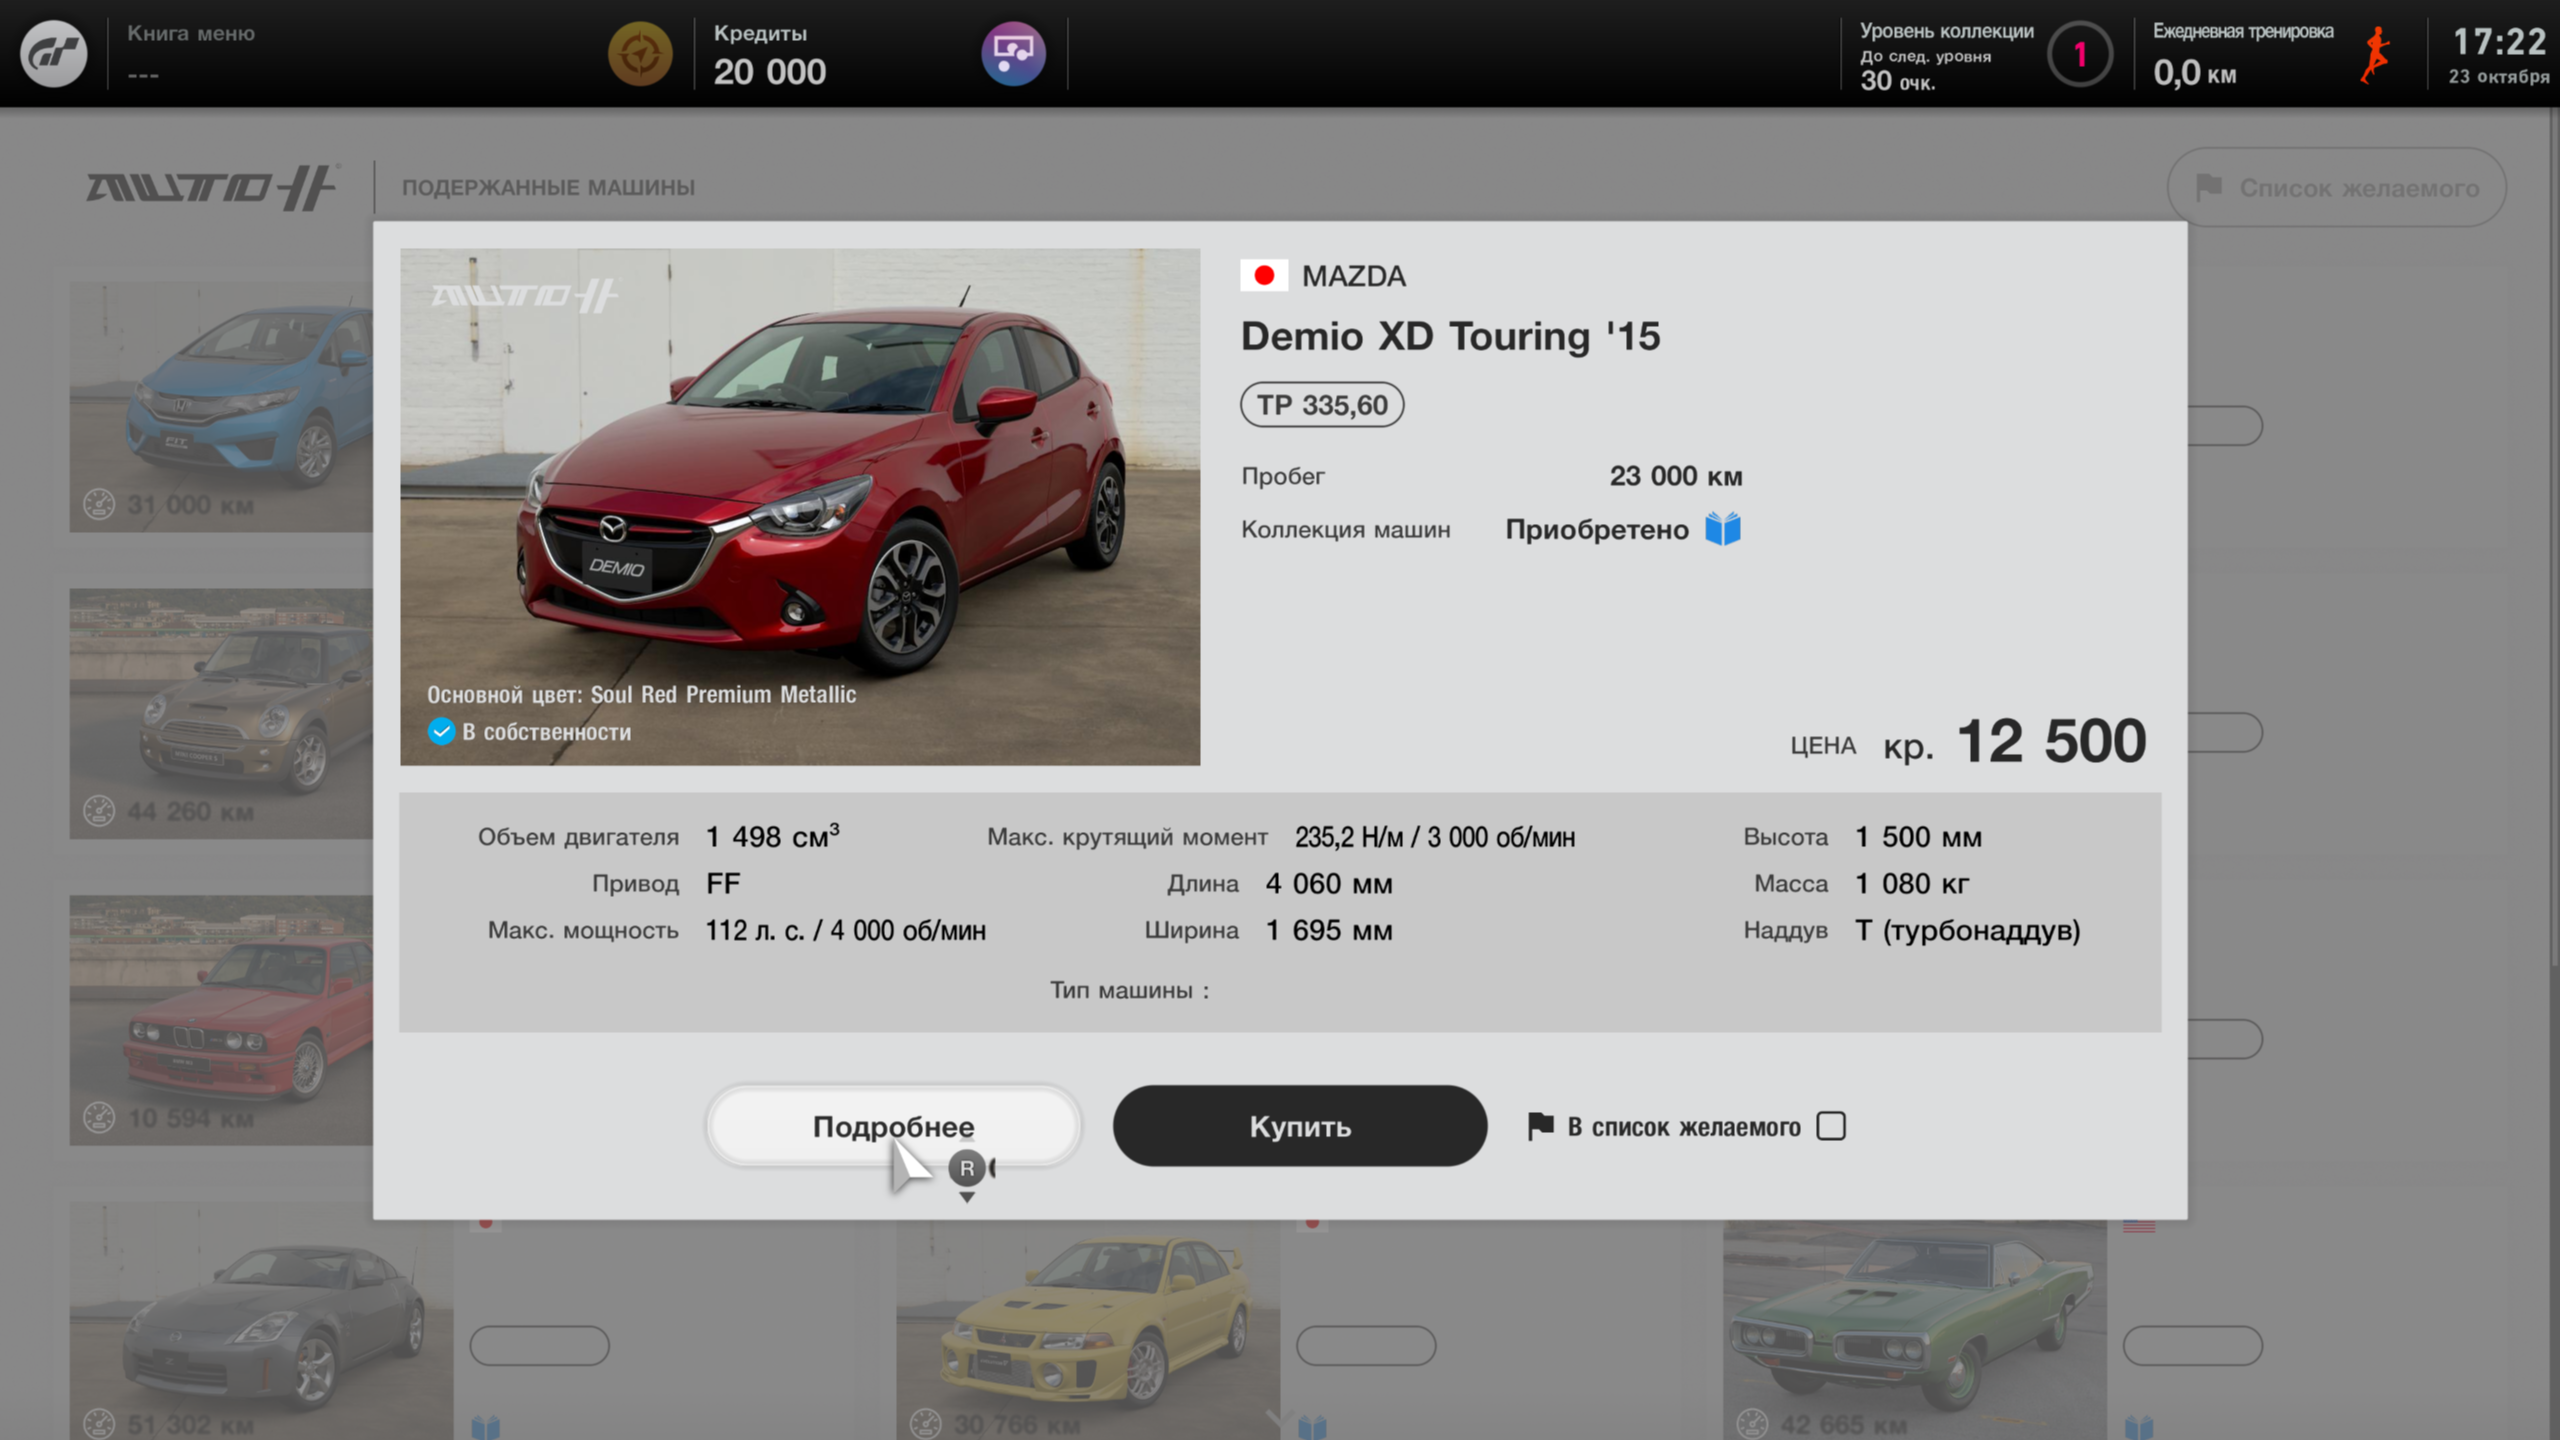Choose the green Dodge muscle car thumbnail
This screenshot has width=2560, height=1440.
(x=1914, y=1330)
